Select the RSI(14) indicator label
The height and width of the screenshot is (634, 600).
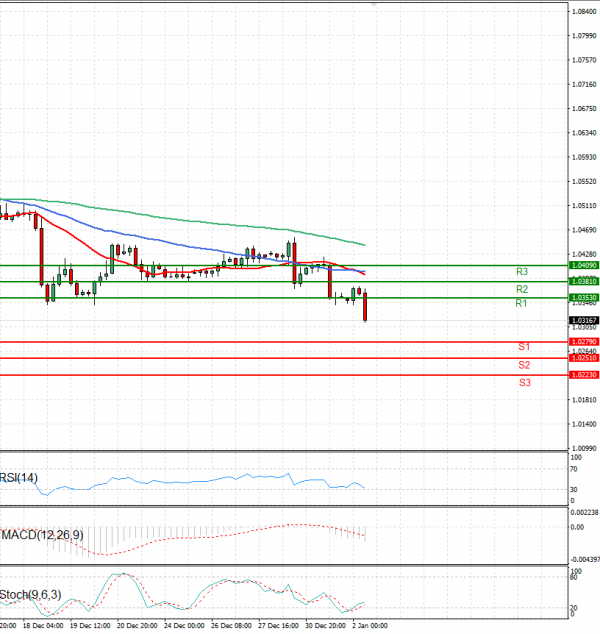19,478
